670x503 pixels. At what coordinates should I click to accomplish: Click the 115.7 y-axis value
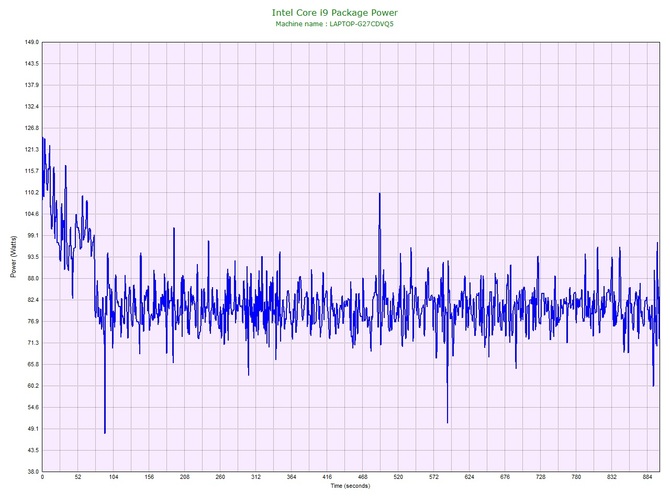32,171
